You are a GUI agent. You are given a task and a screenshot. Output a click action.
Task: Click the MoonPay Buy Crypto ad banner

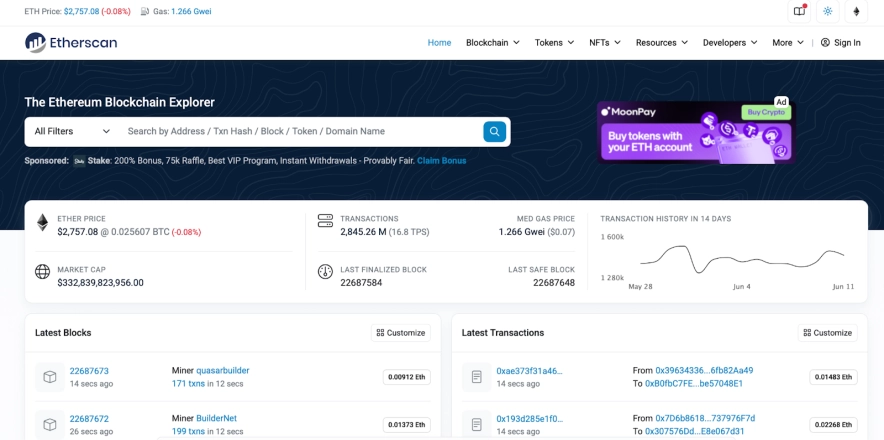(x=695, y=131)
